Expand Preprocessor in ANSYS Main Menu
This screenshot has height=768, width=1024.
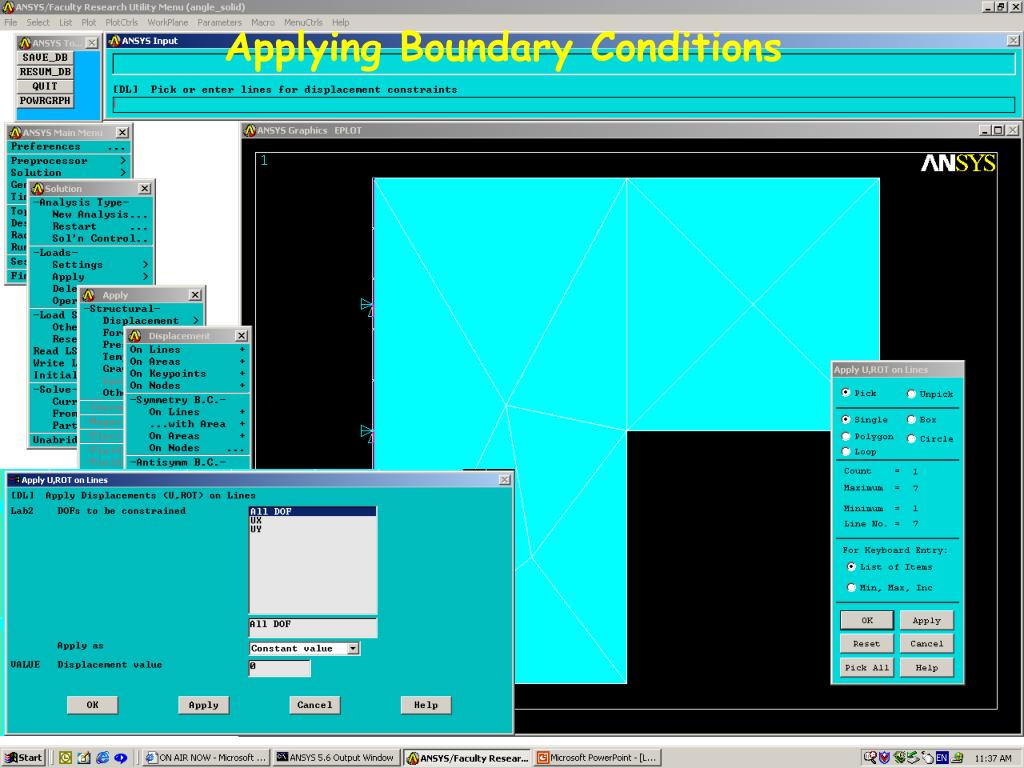(x=68, y=161)
